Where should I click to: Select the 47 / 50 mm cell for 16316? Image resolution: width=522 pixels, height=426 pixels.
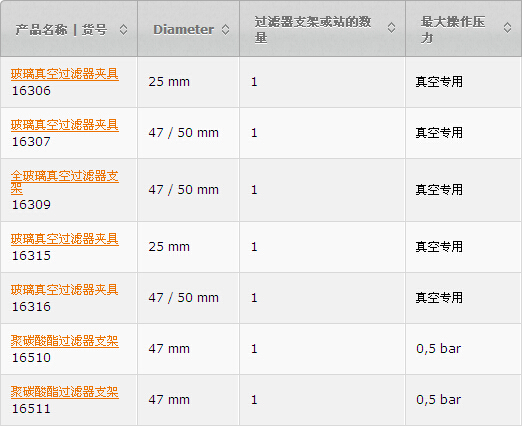point(188,298)
